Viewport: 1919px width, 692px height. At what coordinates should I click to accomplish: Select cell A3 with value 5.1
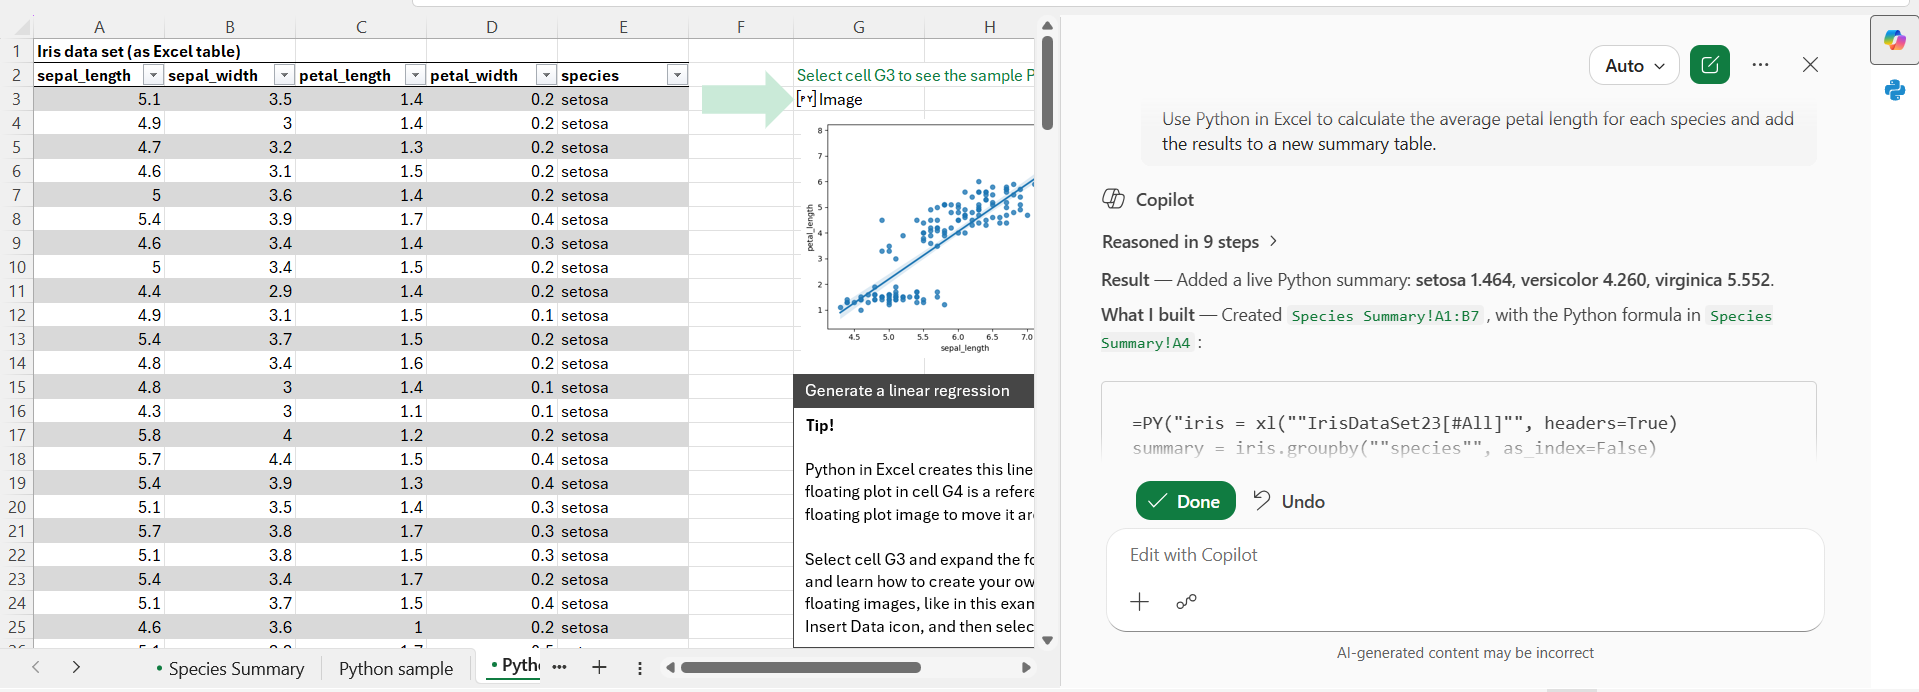point(99,99)
